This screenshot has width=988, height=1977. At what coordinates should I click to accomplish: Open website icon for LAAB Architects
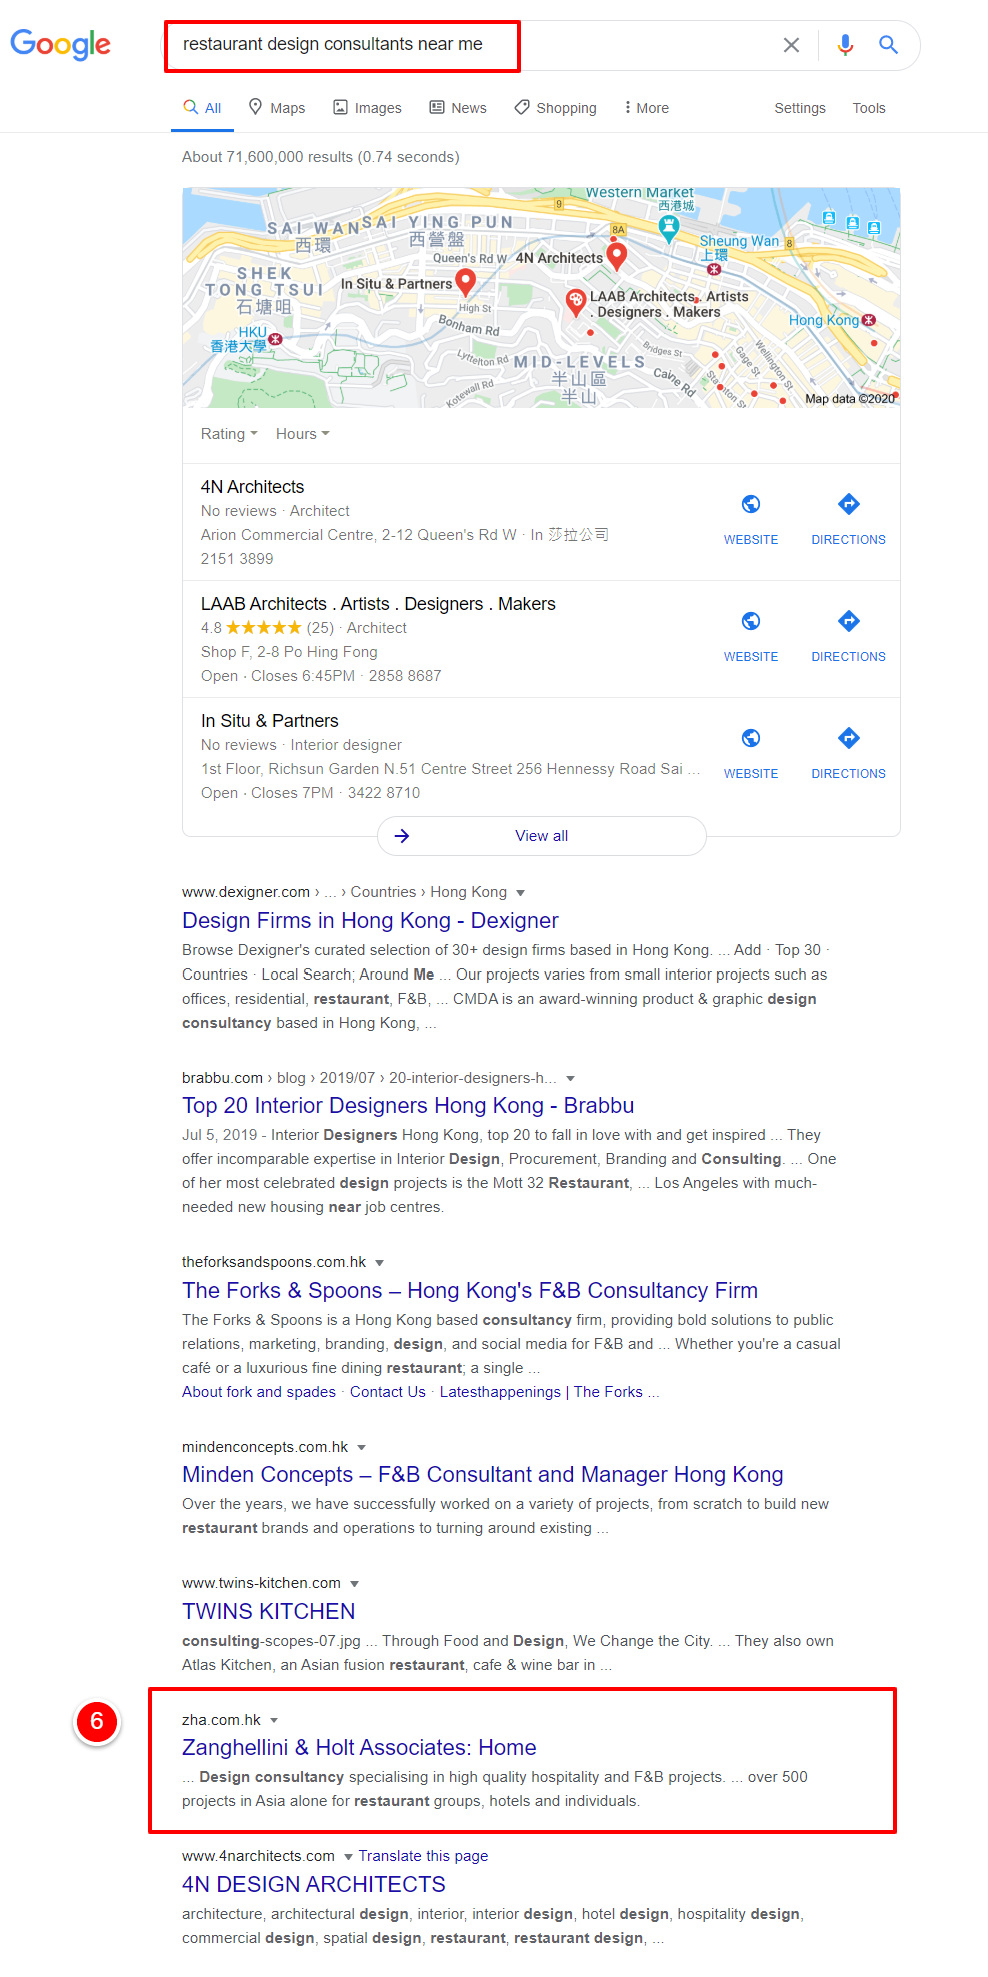point(751,621)
